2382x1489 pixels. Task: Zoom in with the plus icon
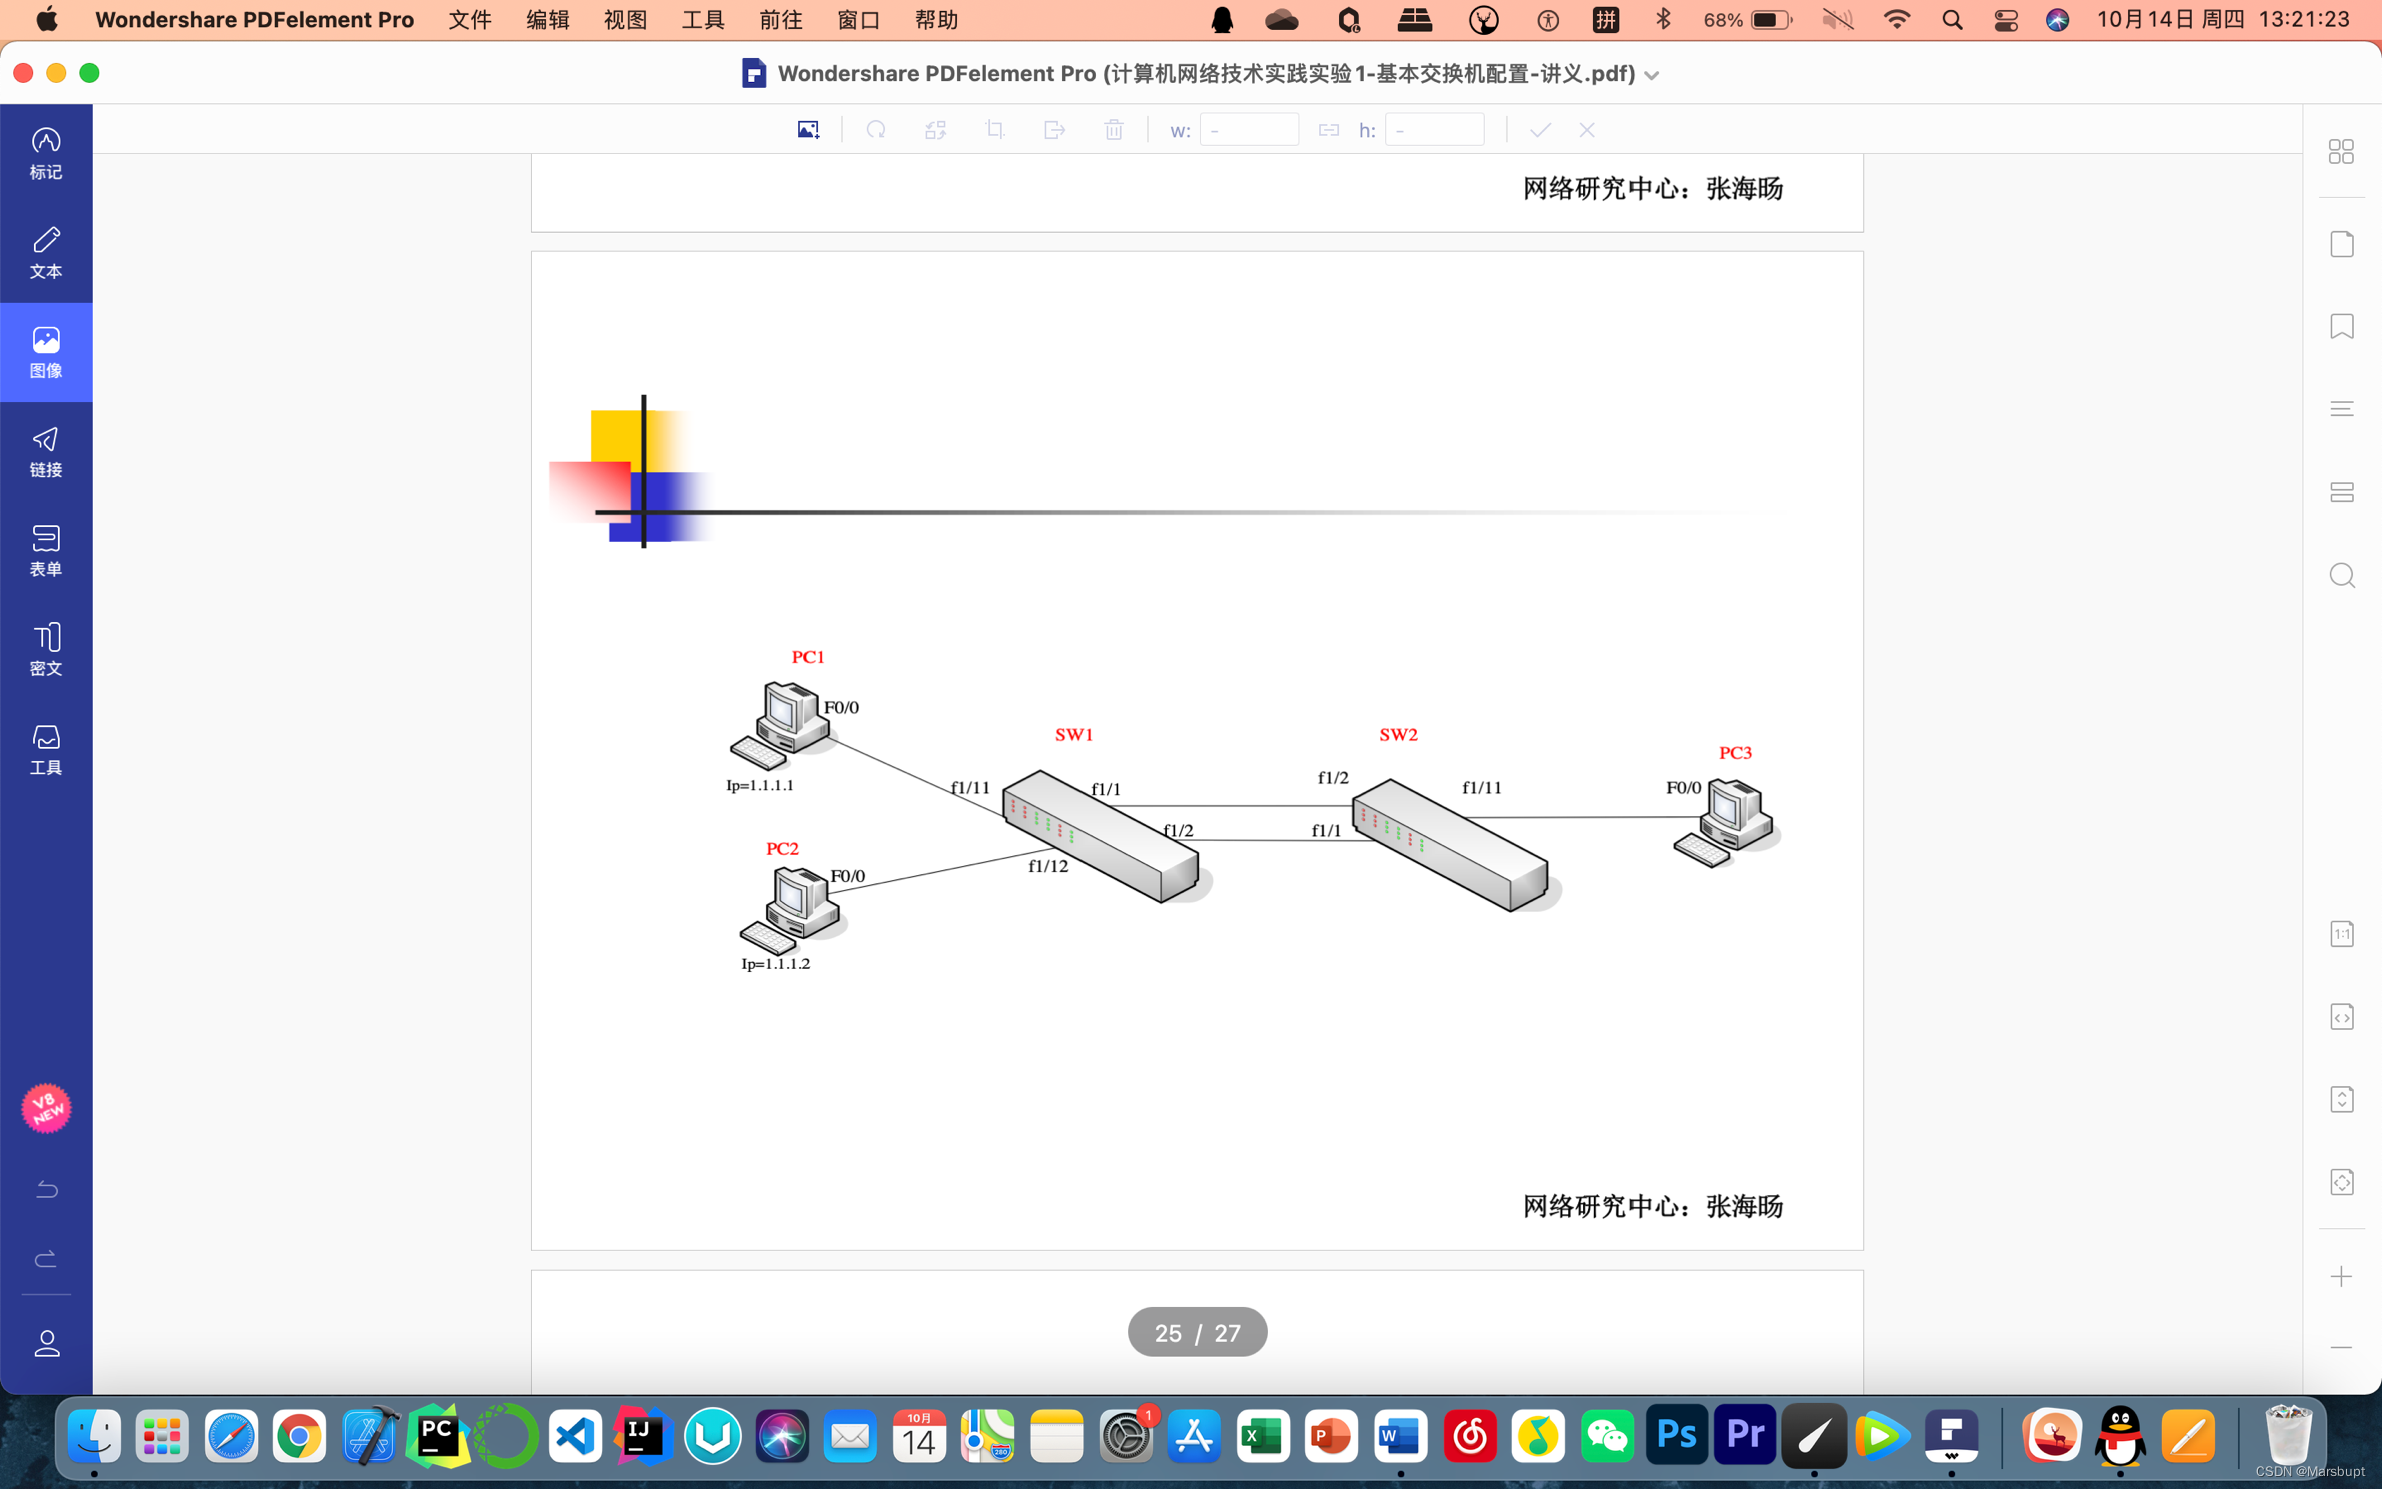tap(2341, 1277)
